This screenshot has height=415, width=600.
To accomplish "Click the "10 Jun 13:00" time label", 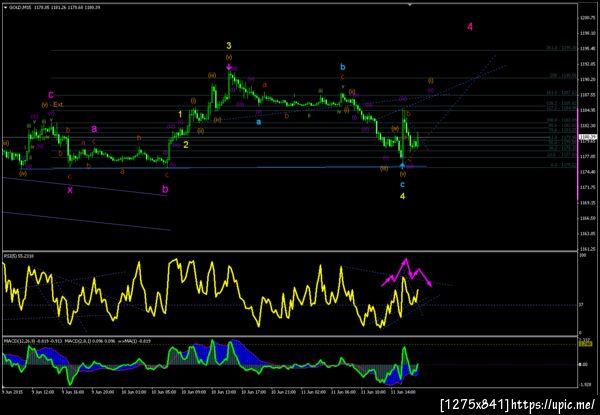I will coord(222,392).
